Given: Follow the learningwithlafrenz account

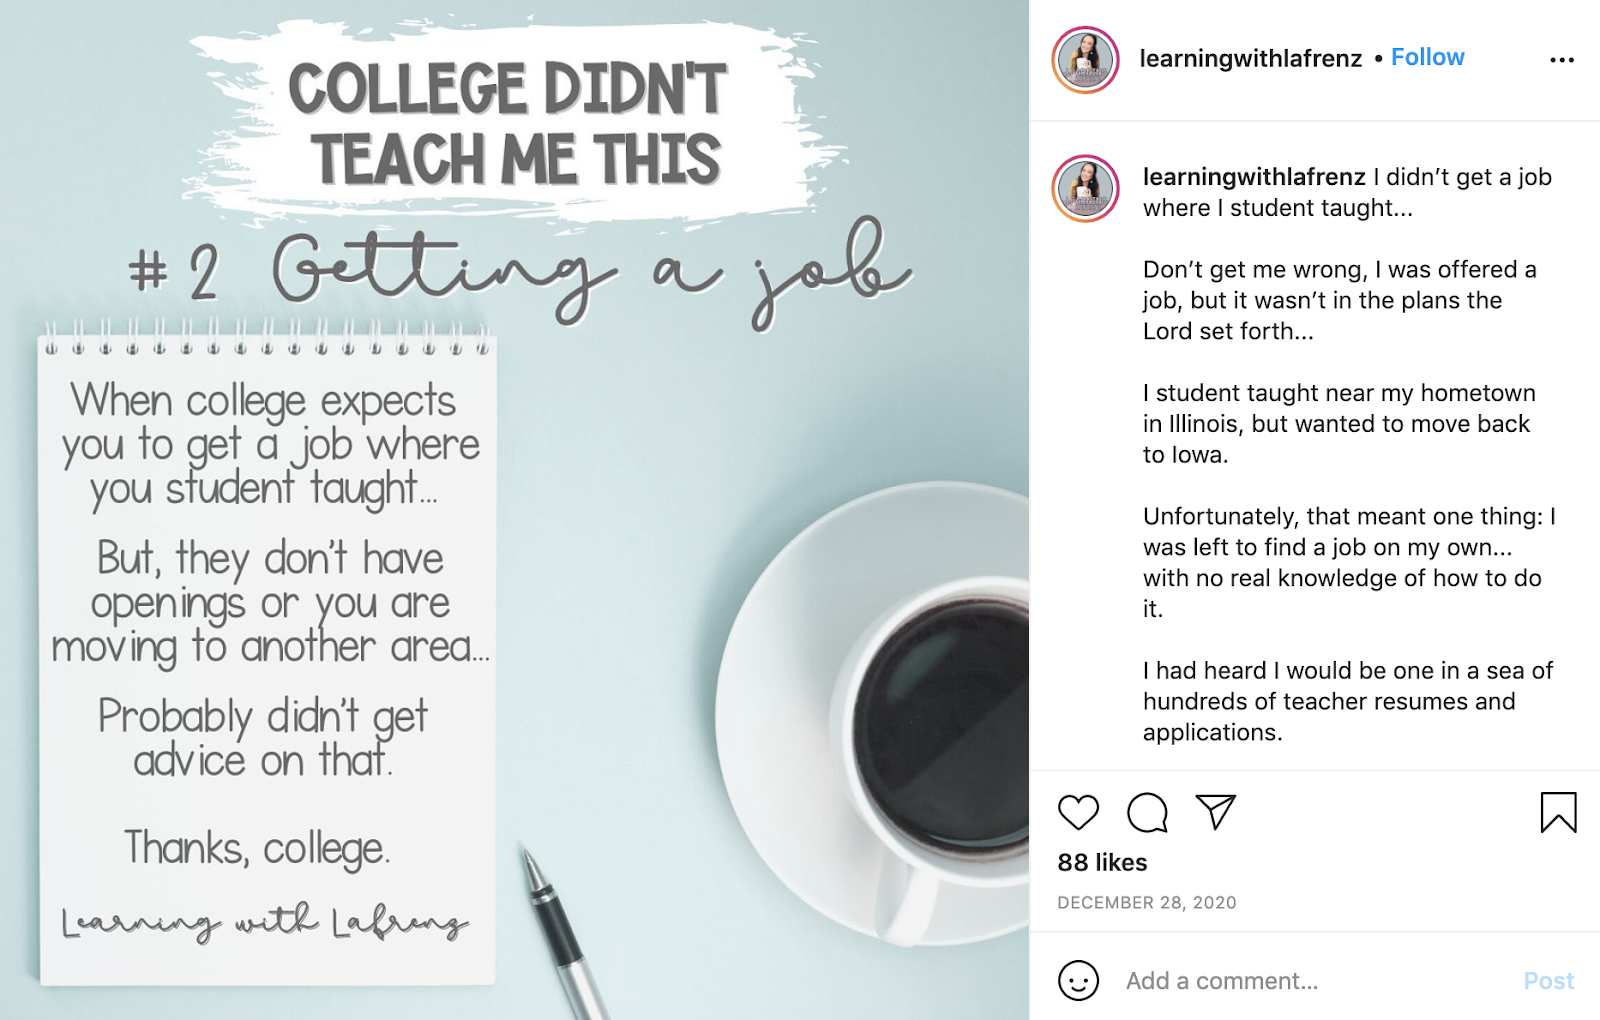Looking at the screenshot, I should [1427, 57].
